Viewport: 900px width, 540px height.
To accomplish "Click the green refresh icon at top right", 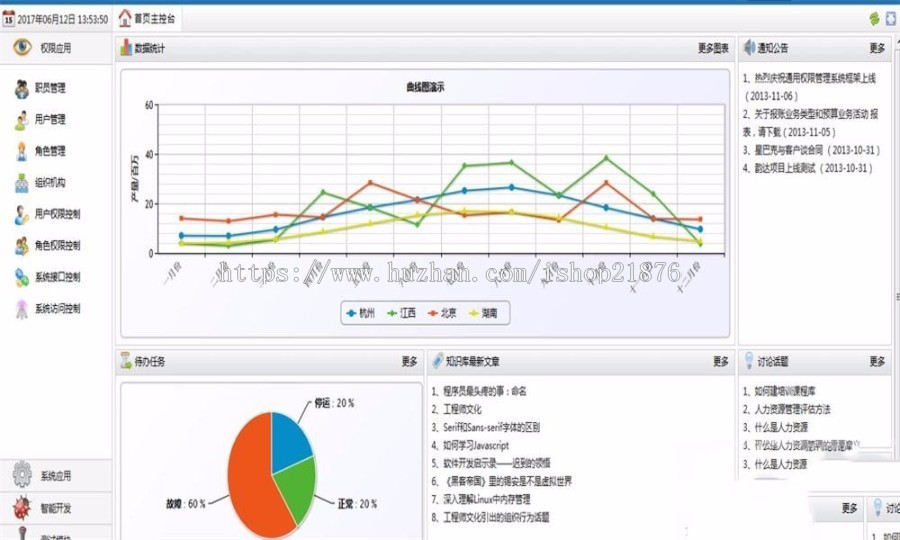I will pos(874,19).
